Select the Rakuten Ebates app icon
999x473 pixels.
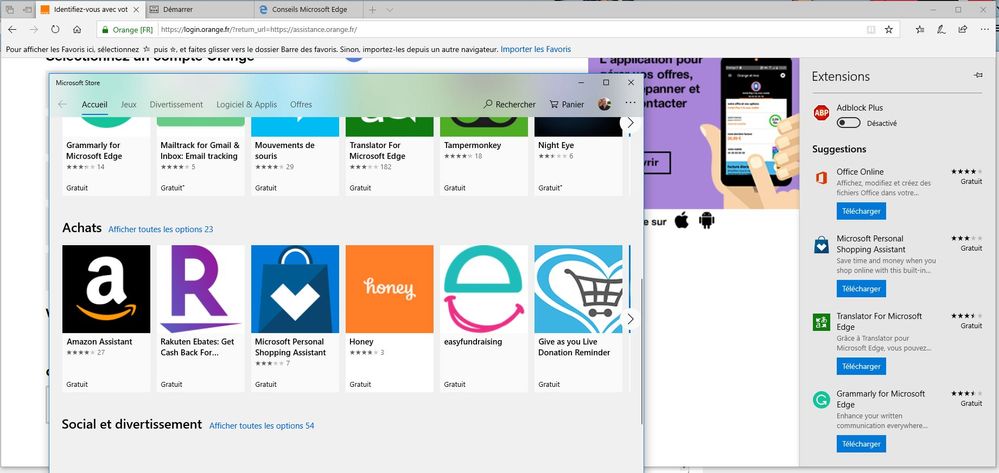tap(200, 288)
